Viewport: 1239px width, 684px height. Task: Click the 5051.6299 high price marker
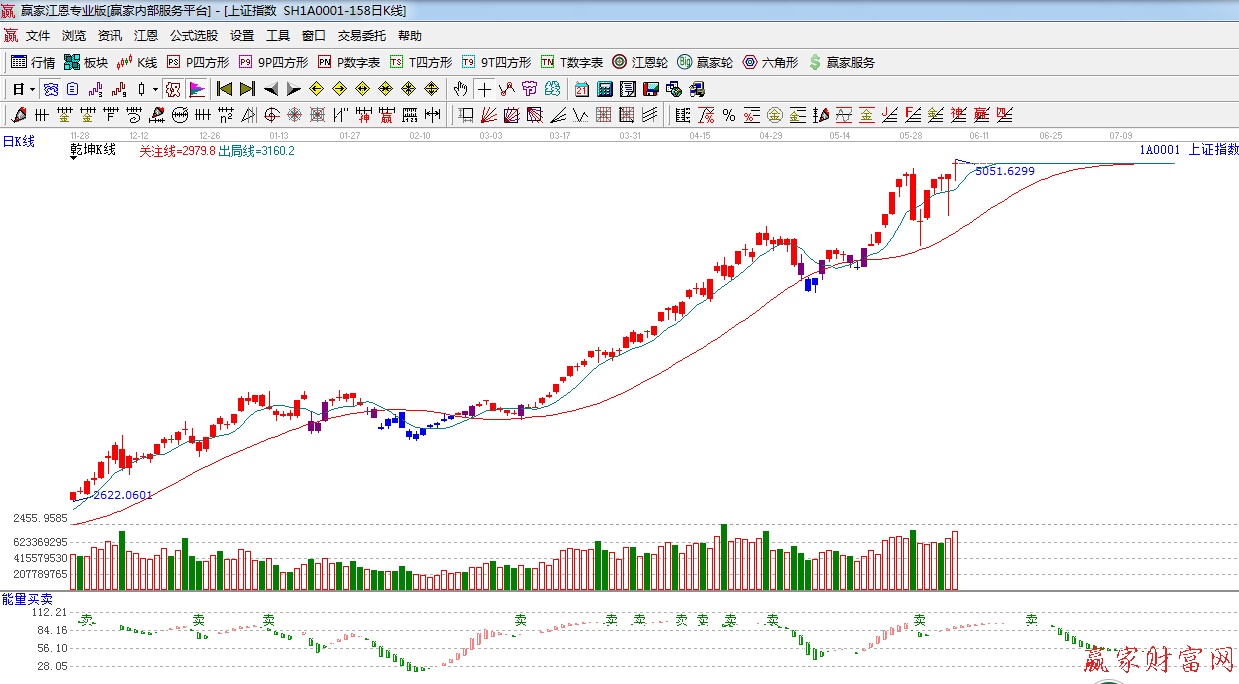1004,171
